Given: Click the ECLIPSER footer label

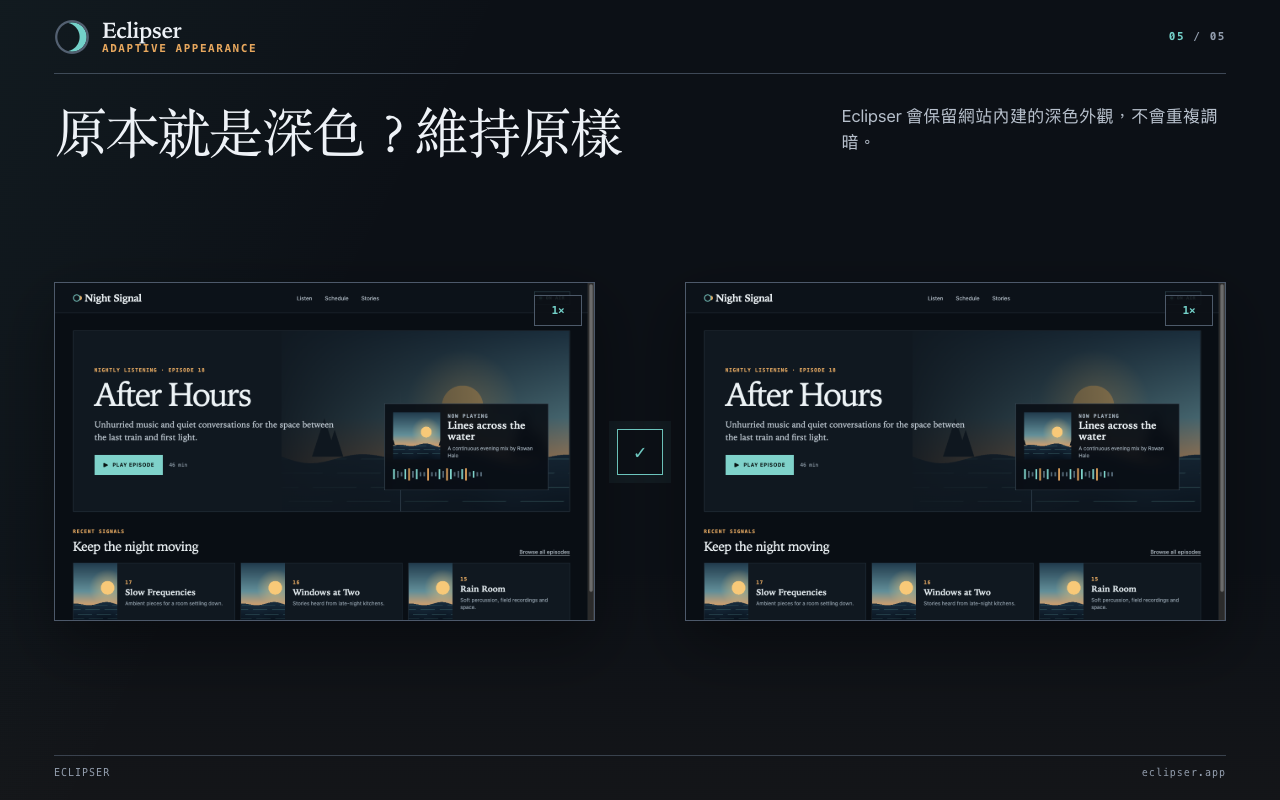Looking at the screenshot, I should [x=82, y=772].
